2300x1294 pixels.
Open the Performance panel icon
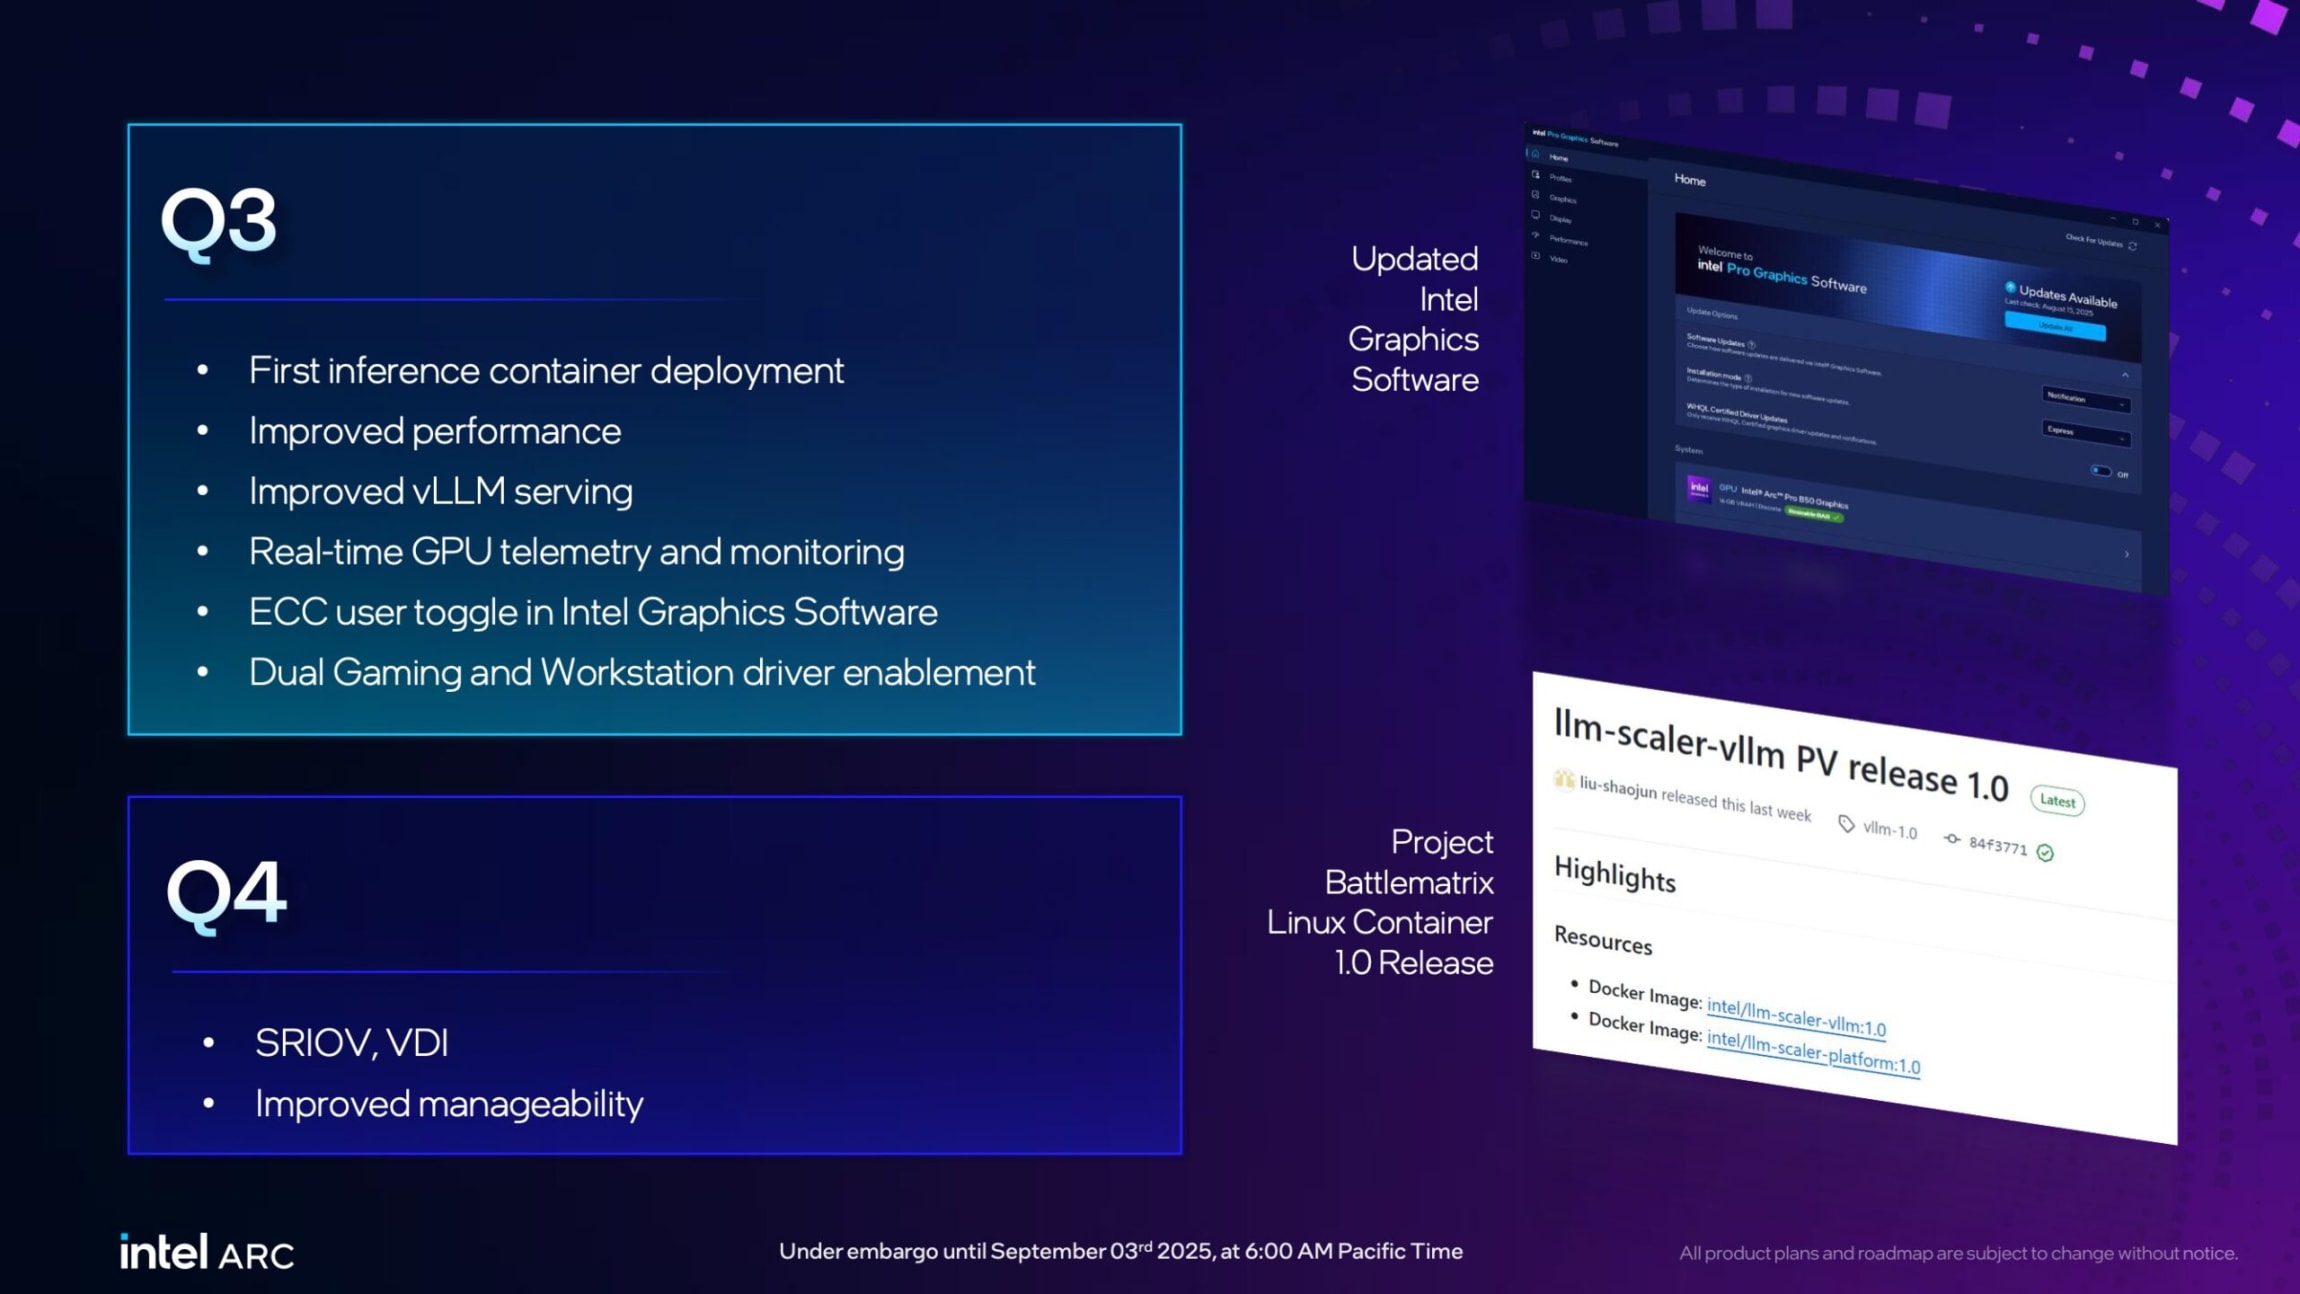pyautogui.click(x=1535, y=235)
